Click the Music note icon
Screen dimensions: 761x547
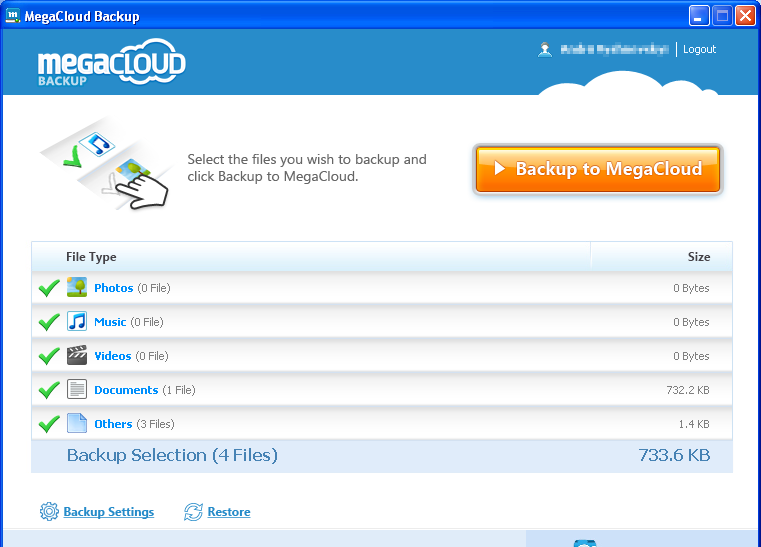coord(77,321)
